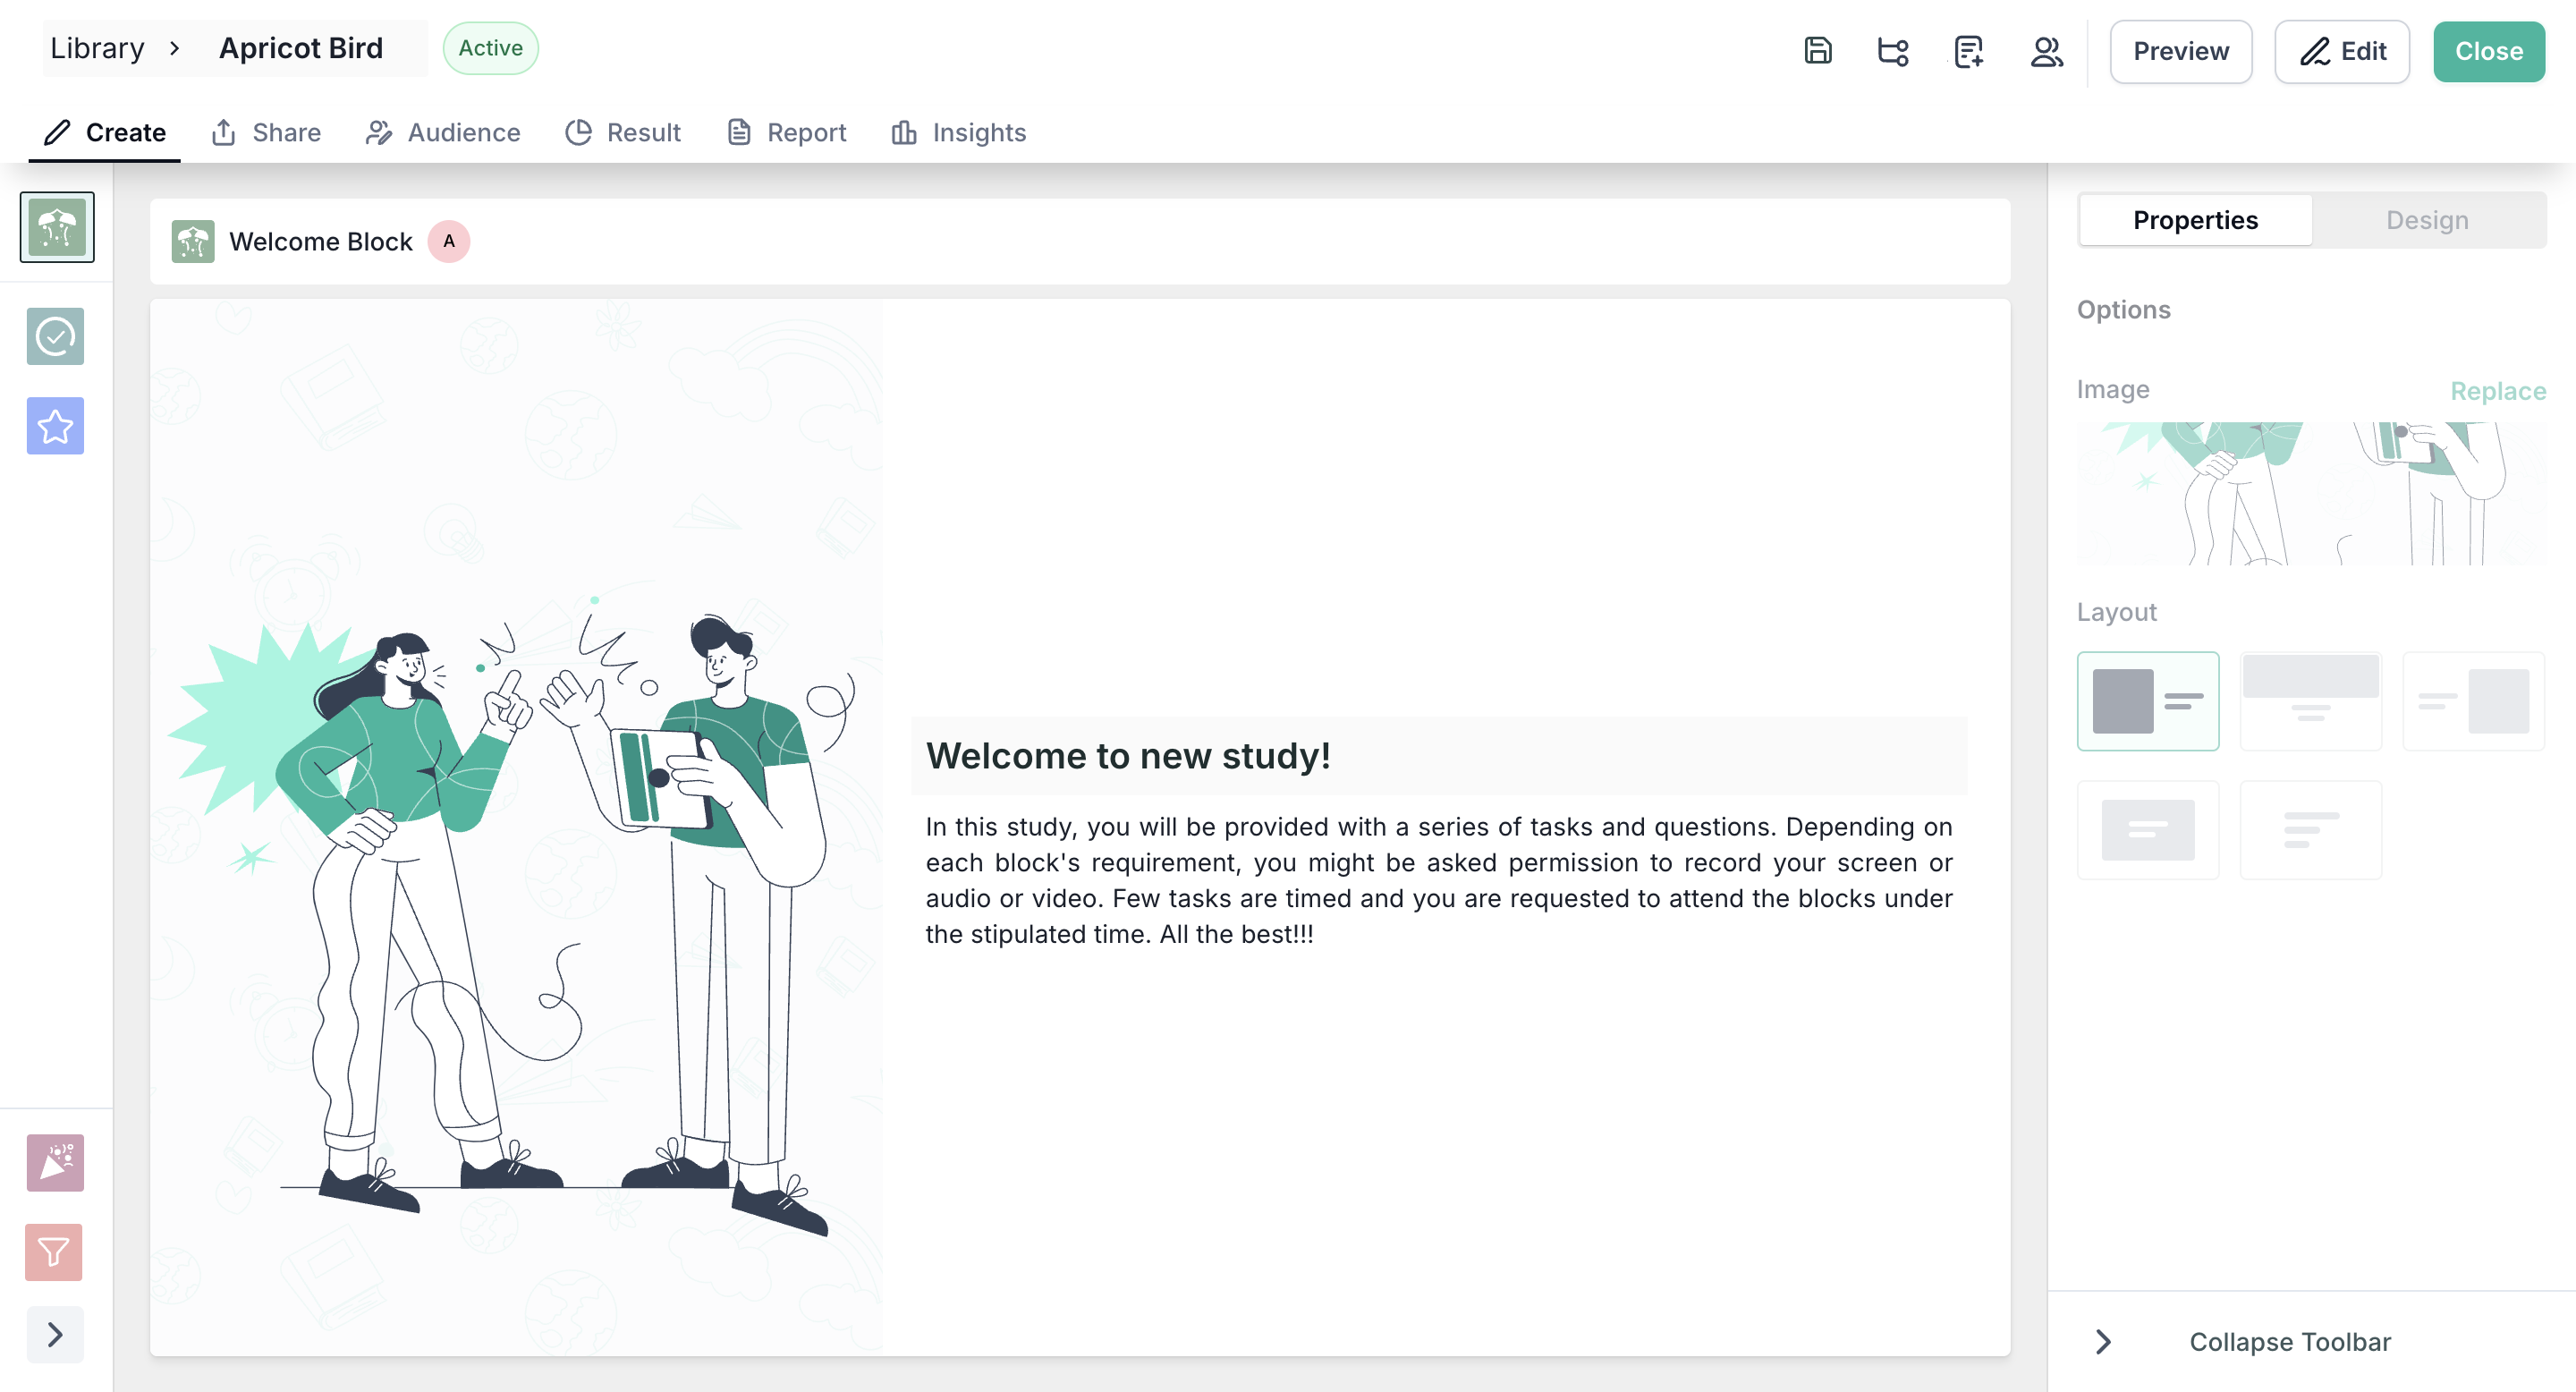Click the Welcome Block header icon
This screenshot has height=1392, width=2576.
[x=193, y=242]
